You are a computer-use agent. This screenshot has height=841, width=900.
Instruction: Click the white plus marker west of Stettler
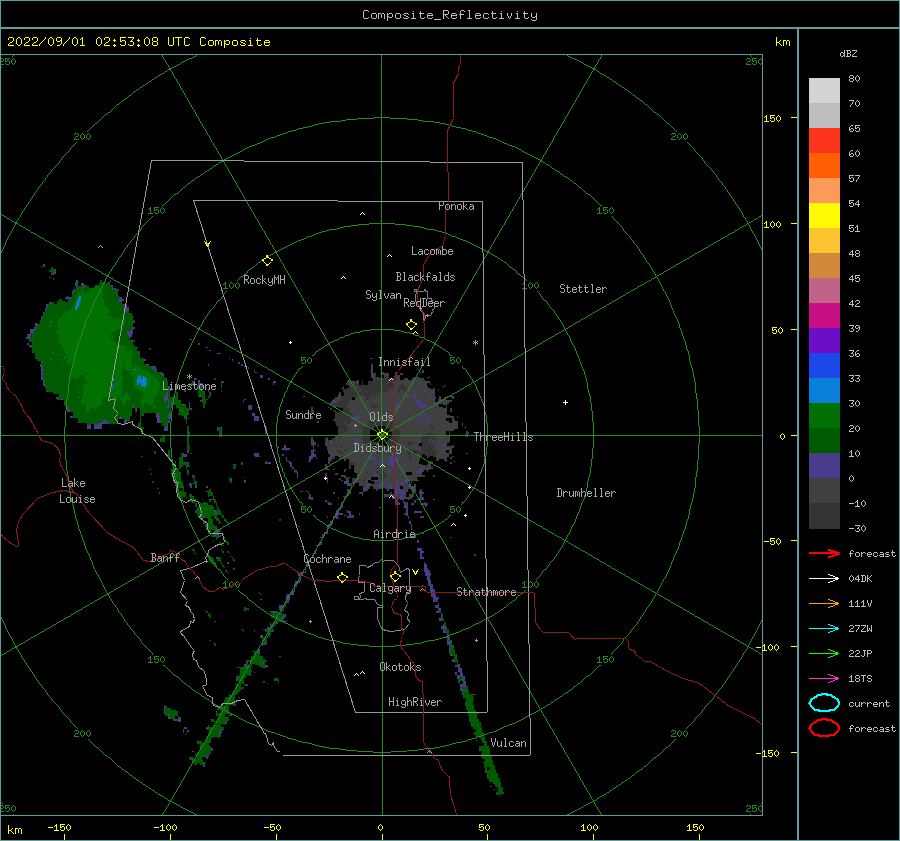pyautogui.click(x=565, y=402)
